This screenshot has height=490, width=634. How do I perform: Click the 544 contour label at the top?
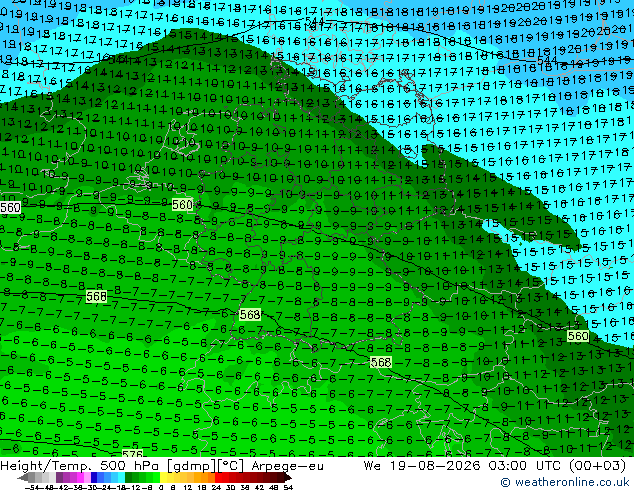point(314,21)
